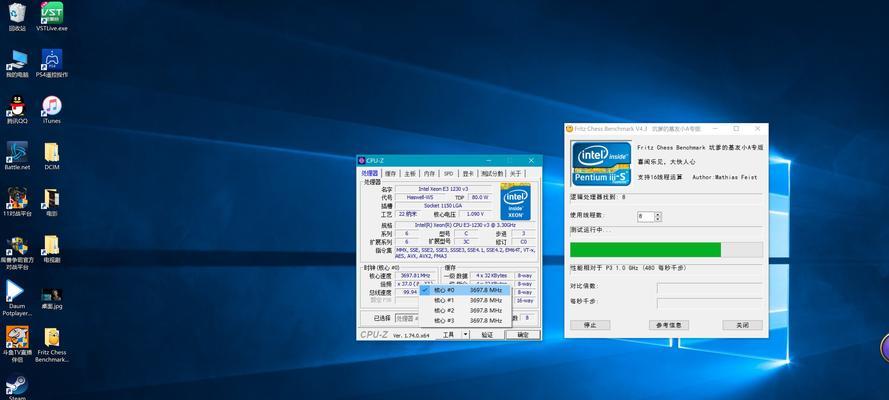Increase thread count with the stepper up arrow
The image size is (889, 400).
[658, 214]
